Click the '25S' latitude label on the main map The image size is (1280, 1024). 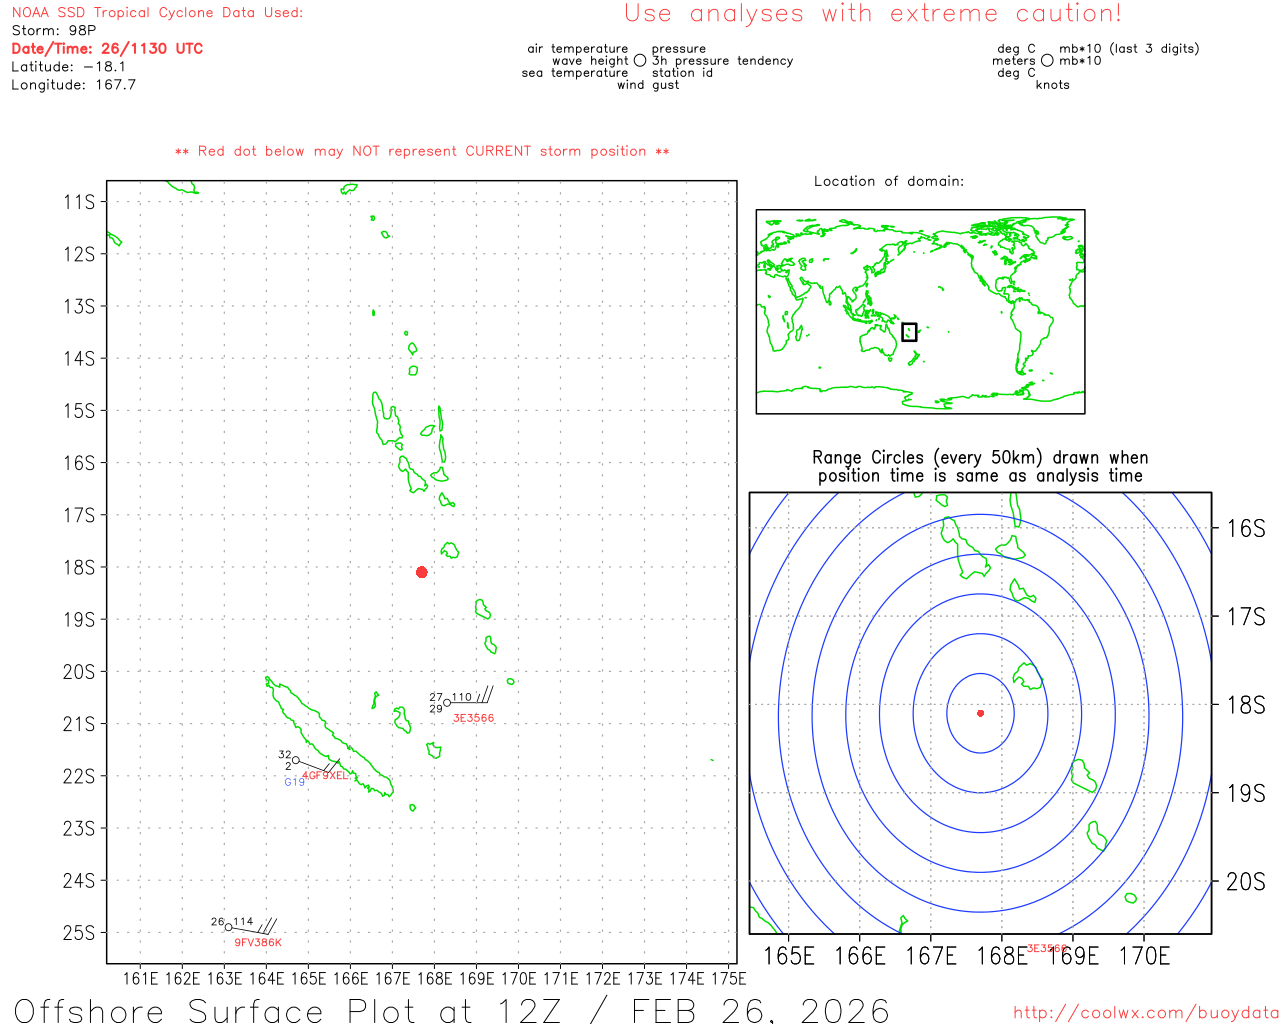tap(79, 932)
